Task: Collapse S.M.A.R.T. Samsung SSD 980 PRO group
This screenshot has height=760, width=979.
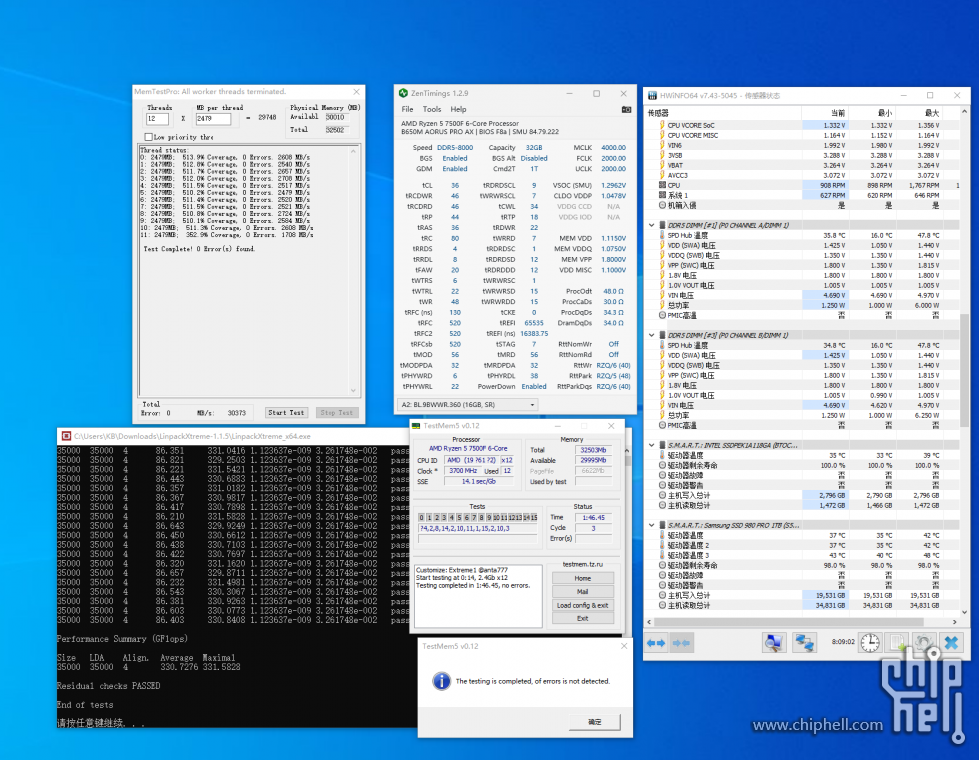Action: coord(651,525)
